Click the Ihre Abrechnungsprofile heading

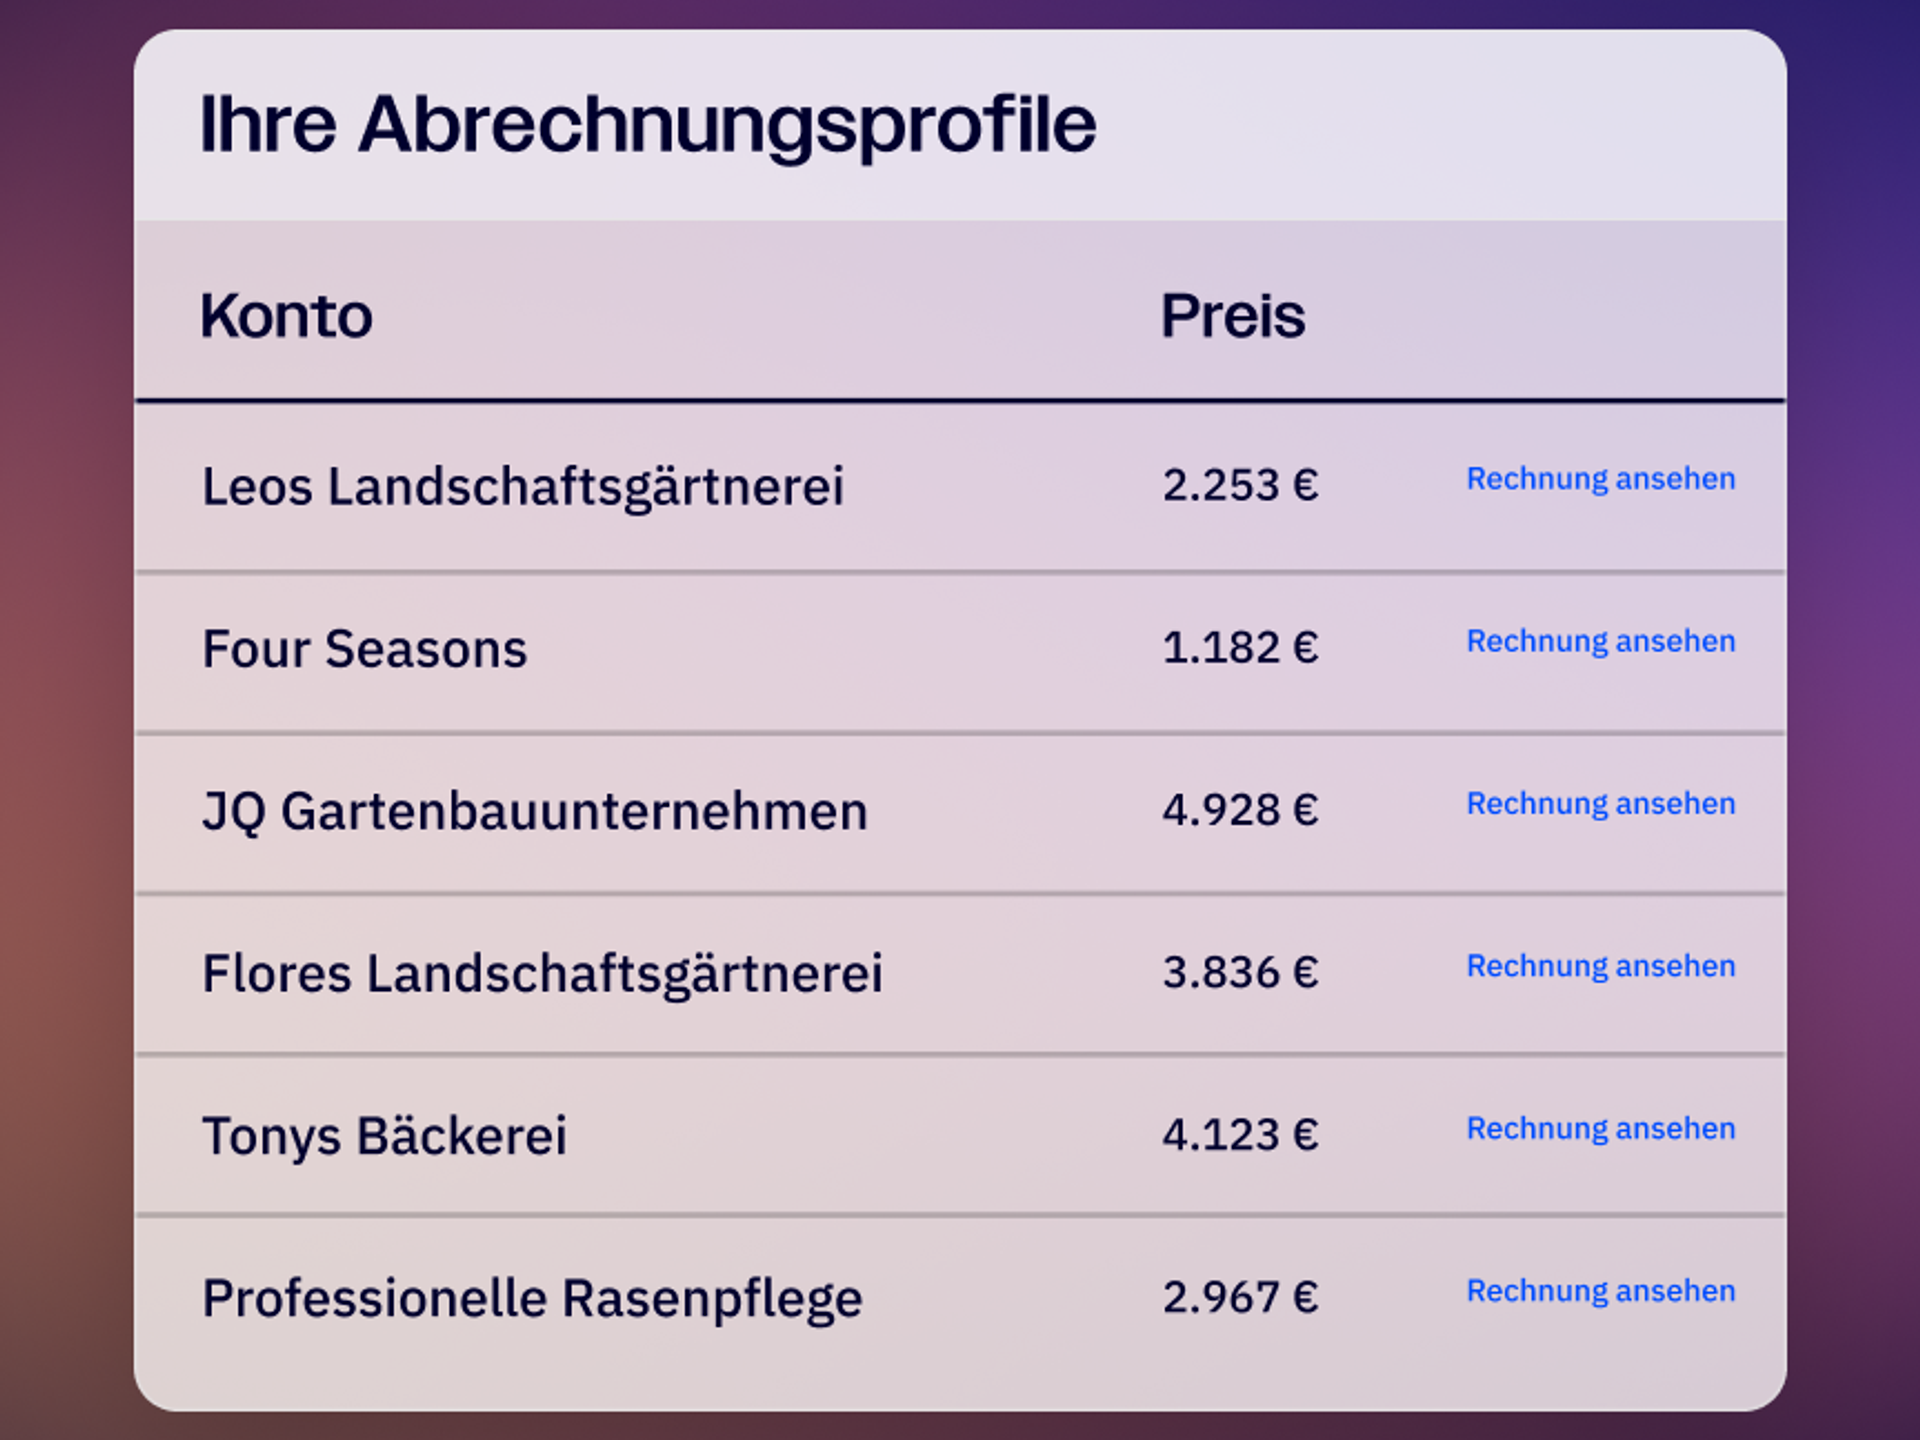point(648,125)
